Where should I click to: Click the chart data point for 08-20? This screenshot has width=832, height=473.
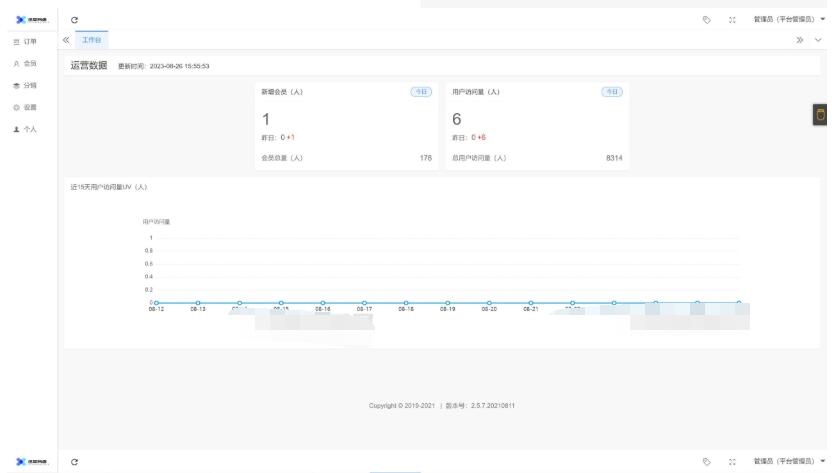[489, 303]
